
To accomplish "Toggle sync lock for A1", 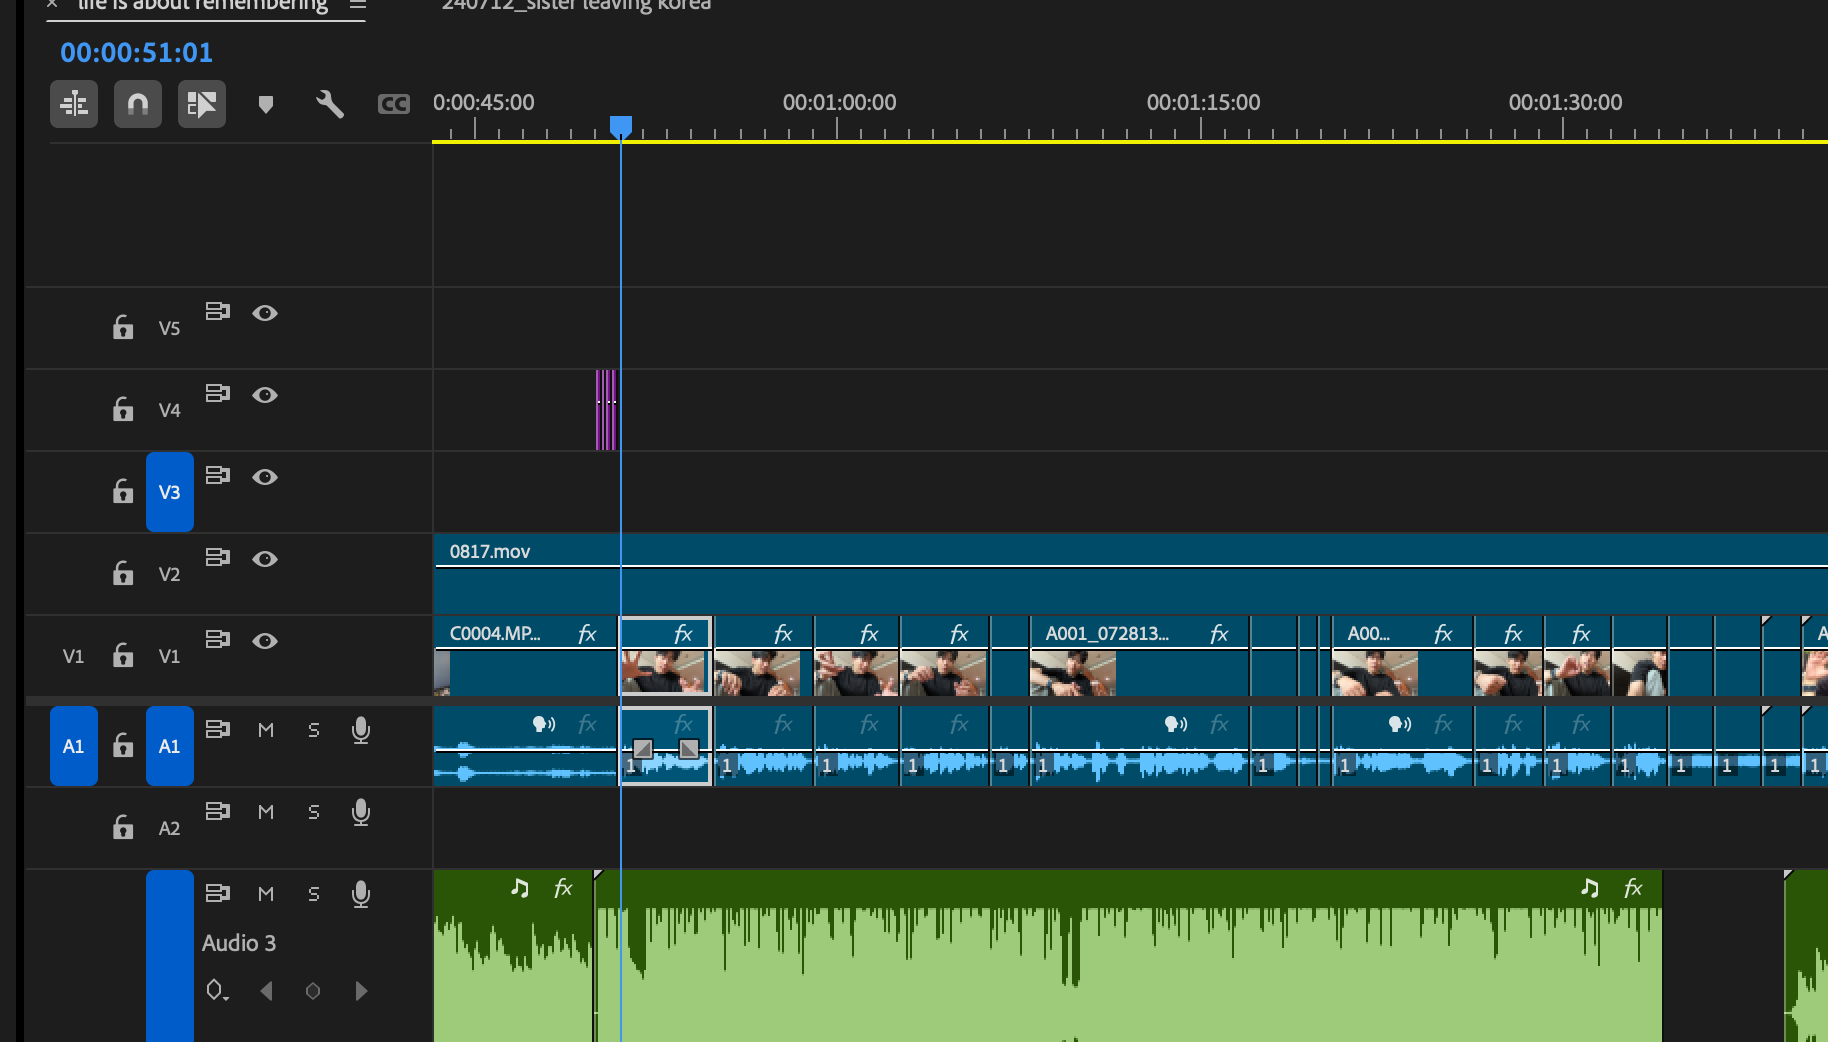I will (218, 730).
